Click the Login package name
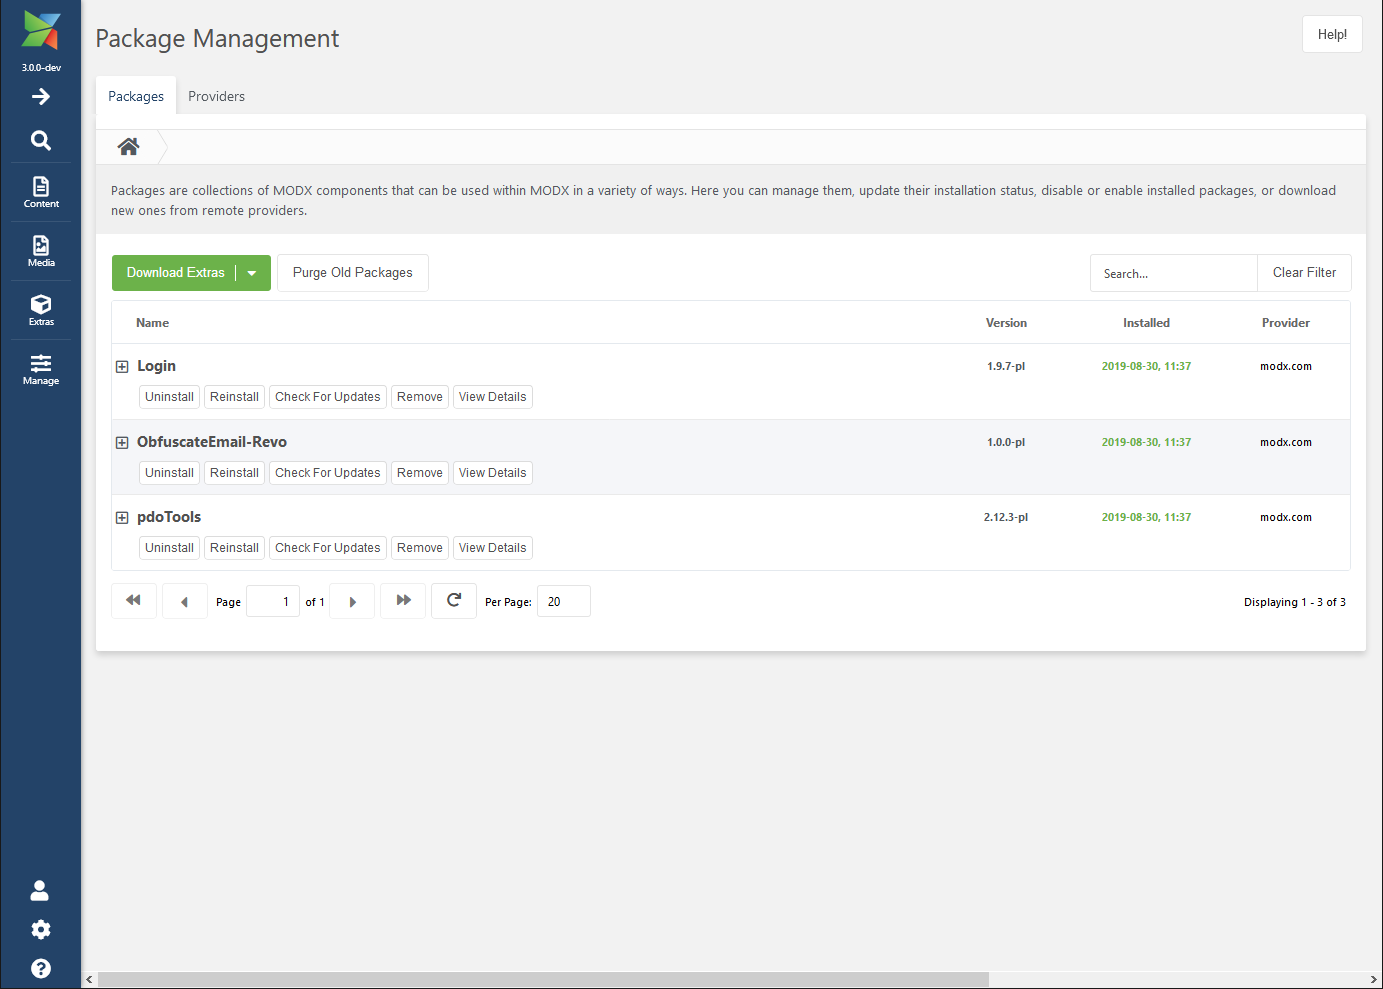The width and height of the screenshot is (1383, 989). pos(157,366)
